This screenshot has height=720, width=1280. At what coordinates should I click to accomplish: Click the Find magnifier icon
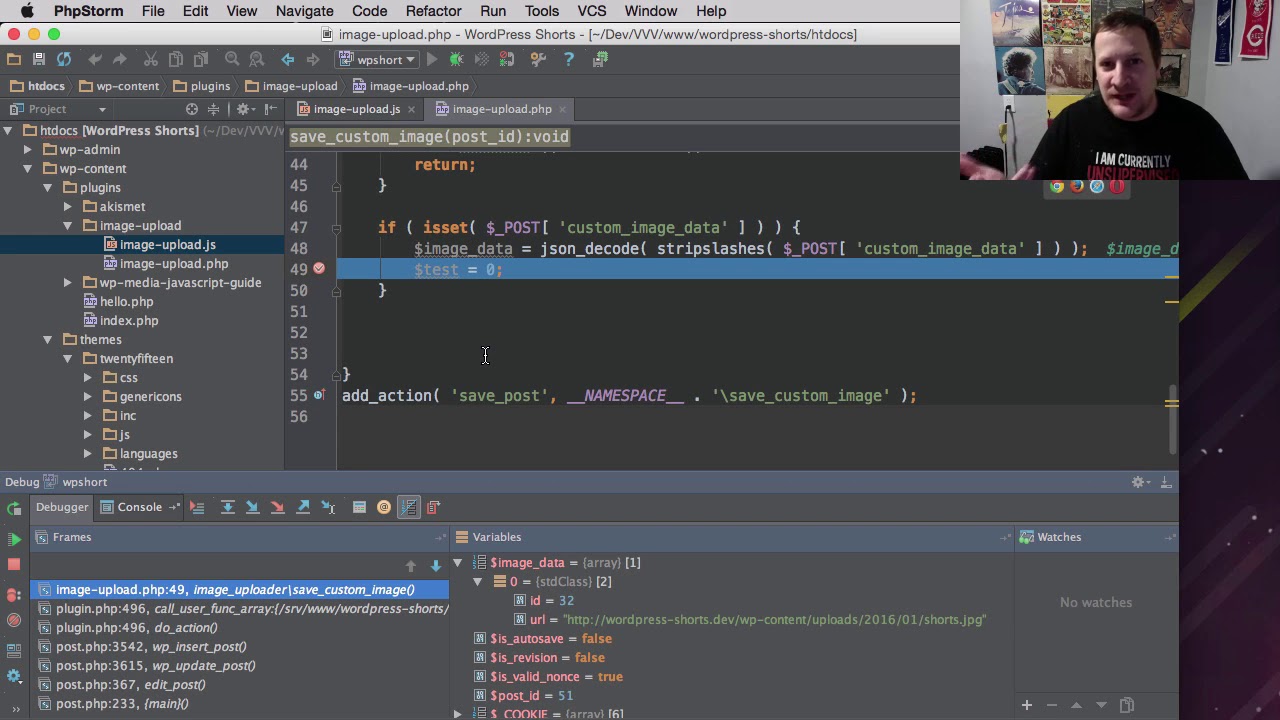click(232, 60)
